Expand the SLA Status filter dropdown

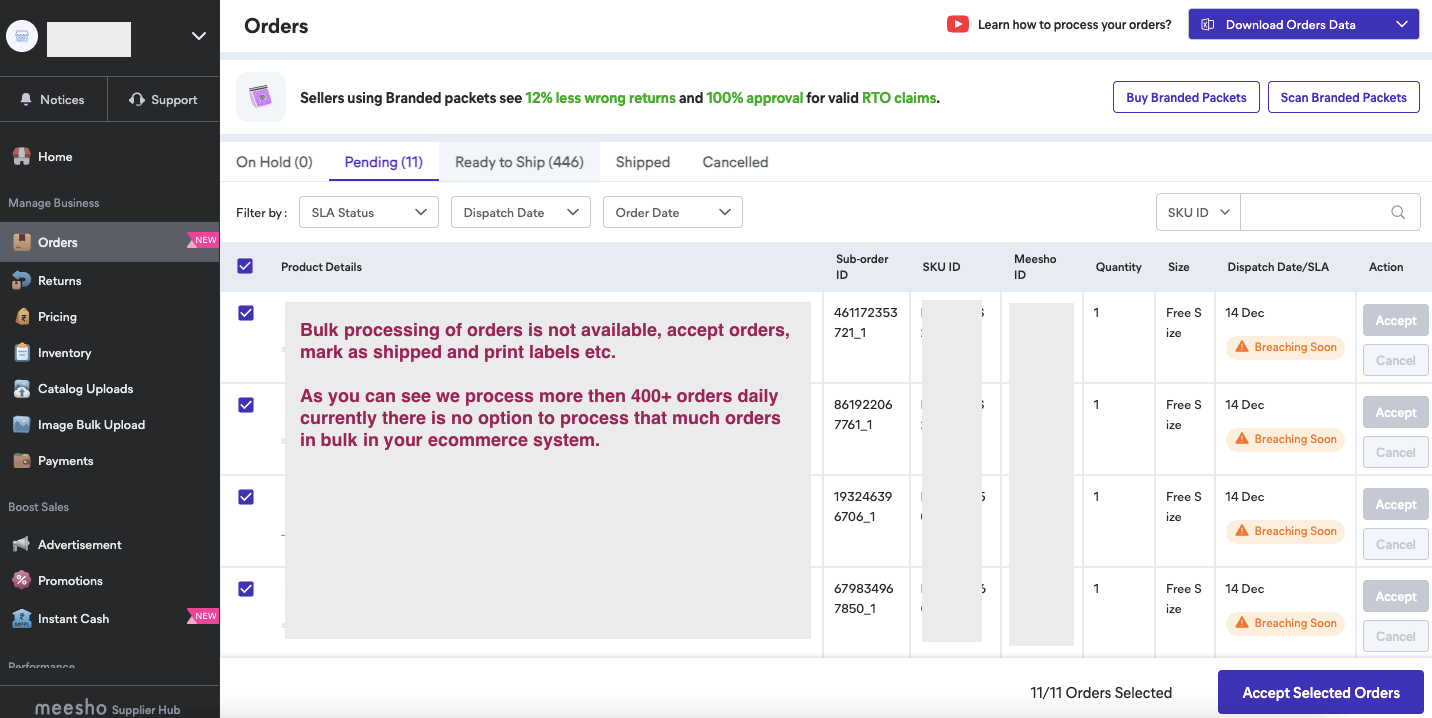coord(368,212)
